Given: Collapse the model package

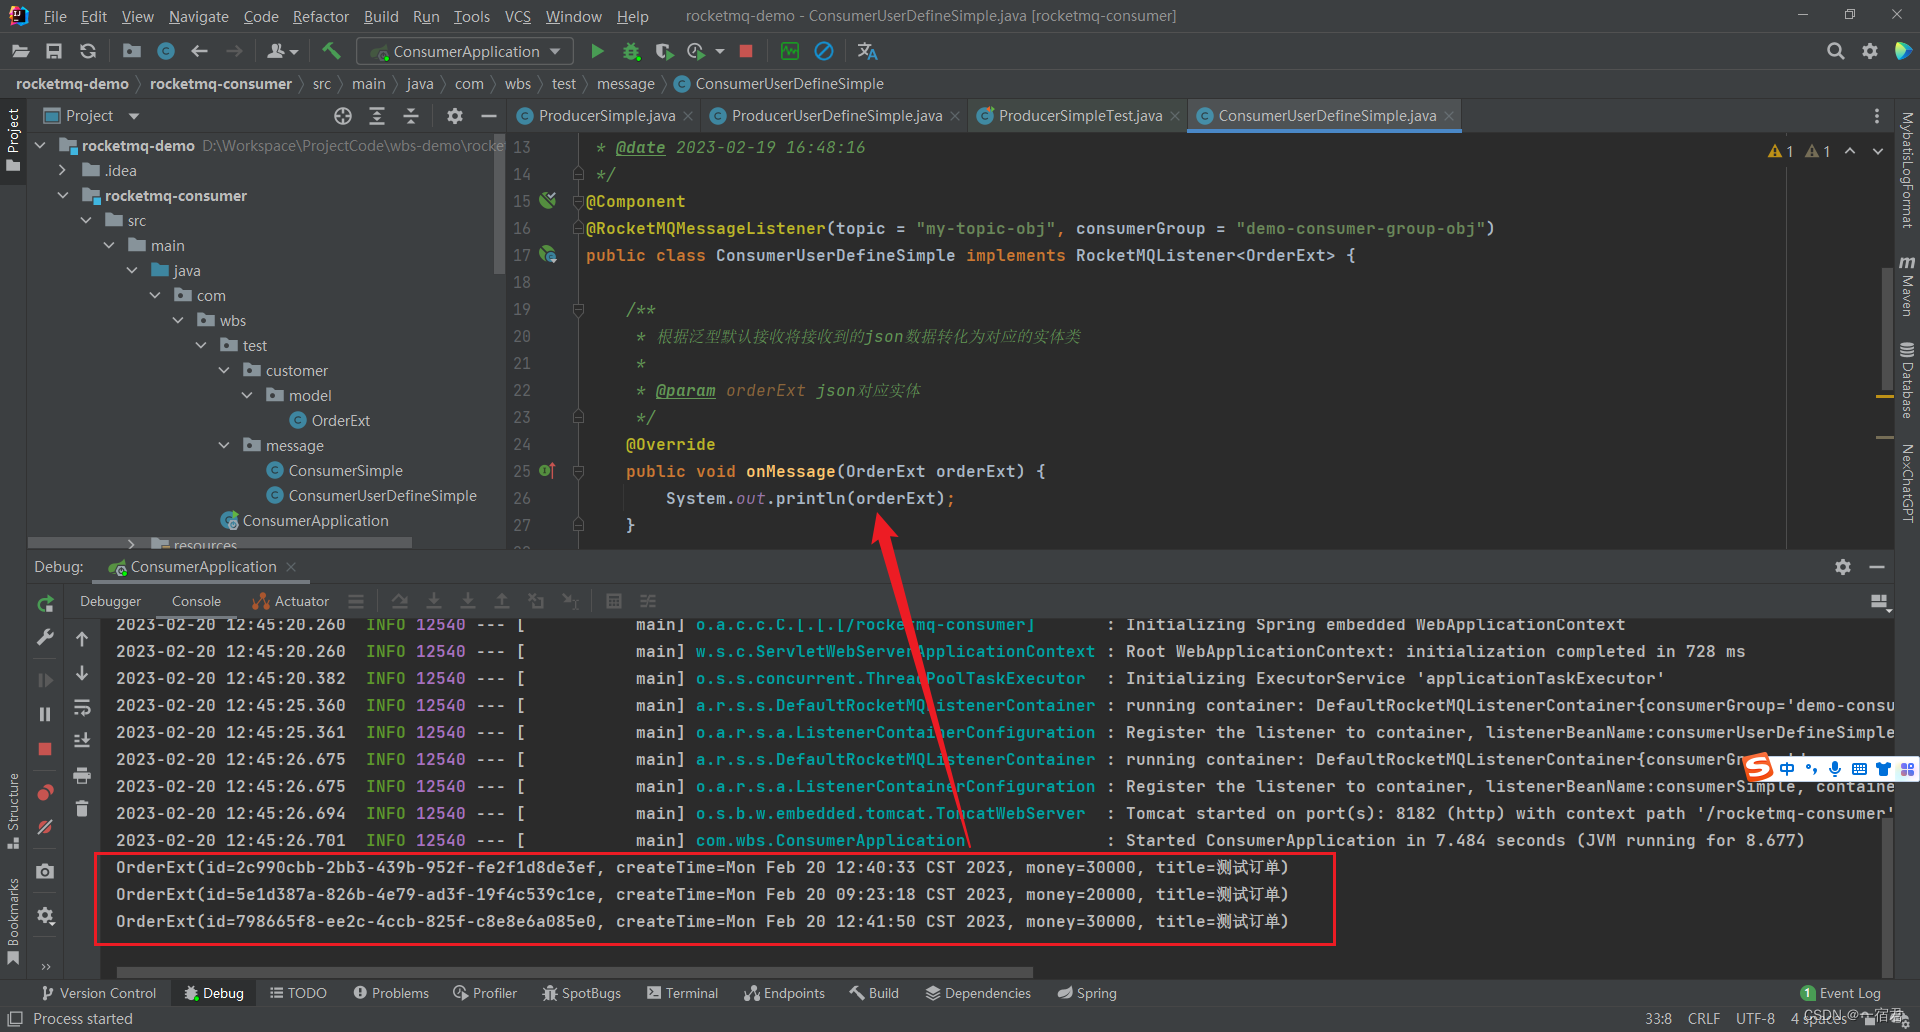Looking at the screenshot, I should click(247, 396).
